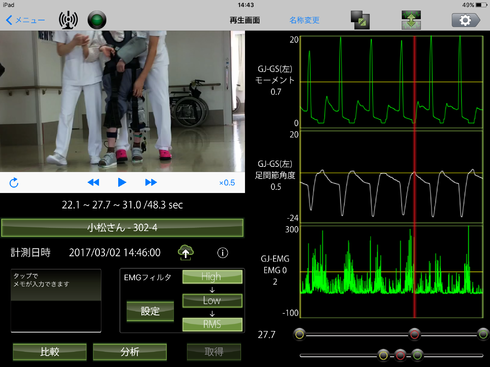Change the ×0.5 playback speed

[227, 183]
